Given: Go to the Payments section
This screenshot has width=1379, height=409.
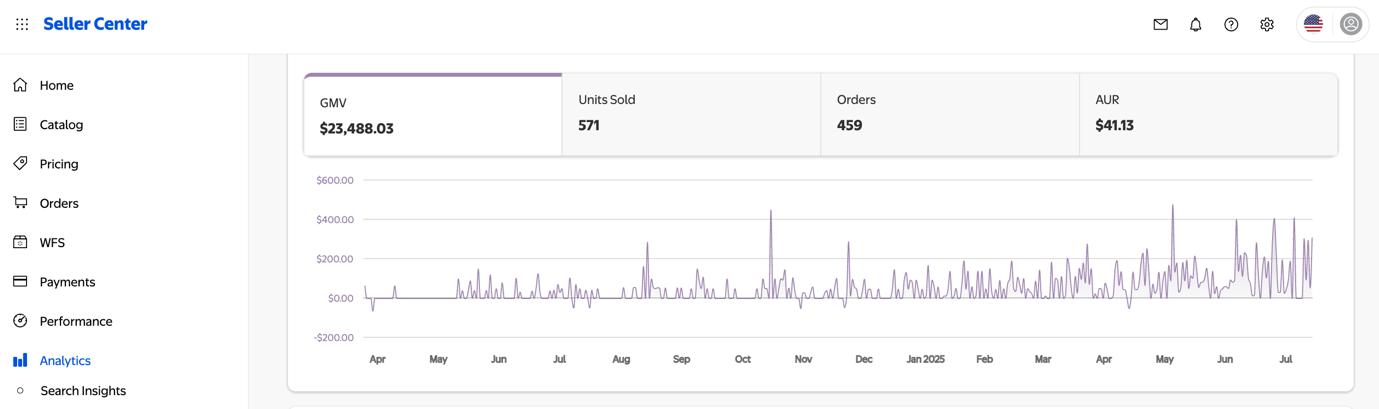Looking at the screenshot, I should click(x=67, y=282).
